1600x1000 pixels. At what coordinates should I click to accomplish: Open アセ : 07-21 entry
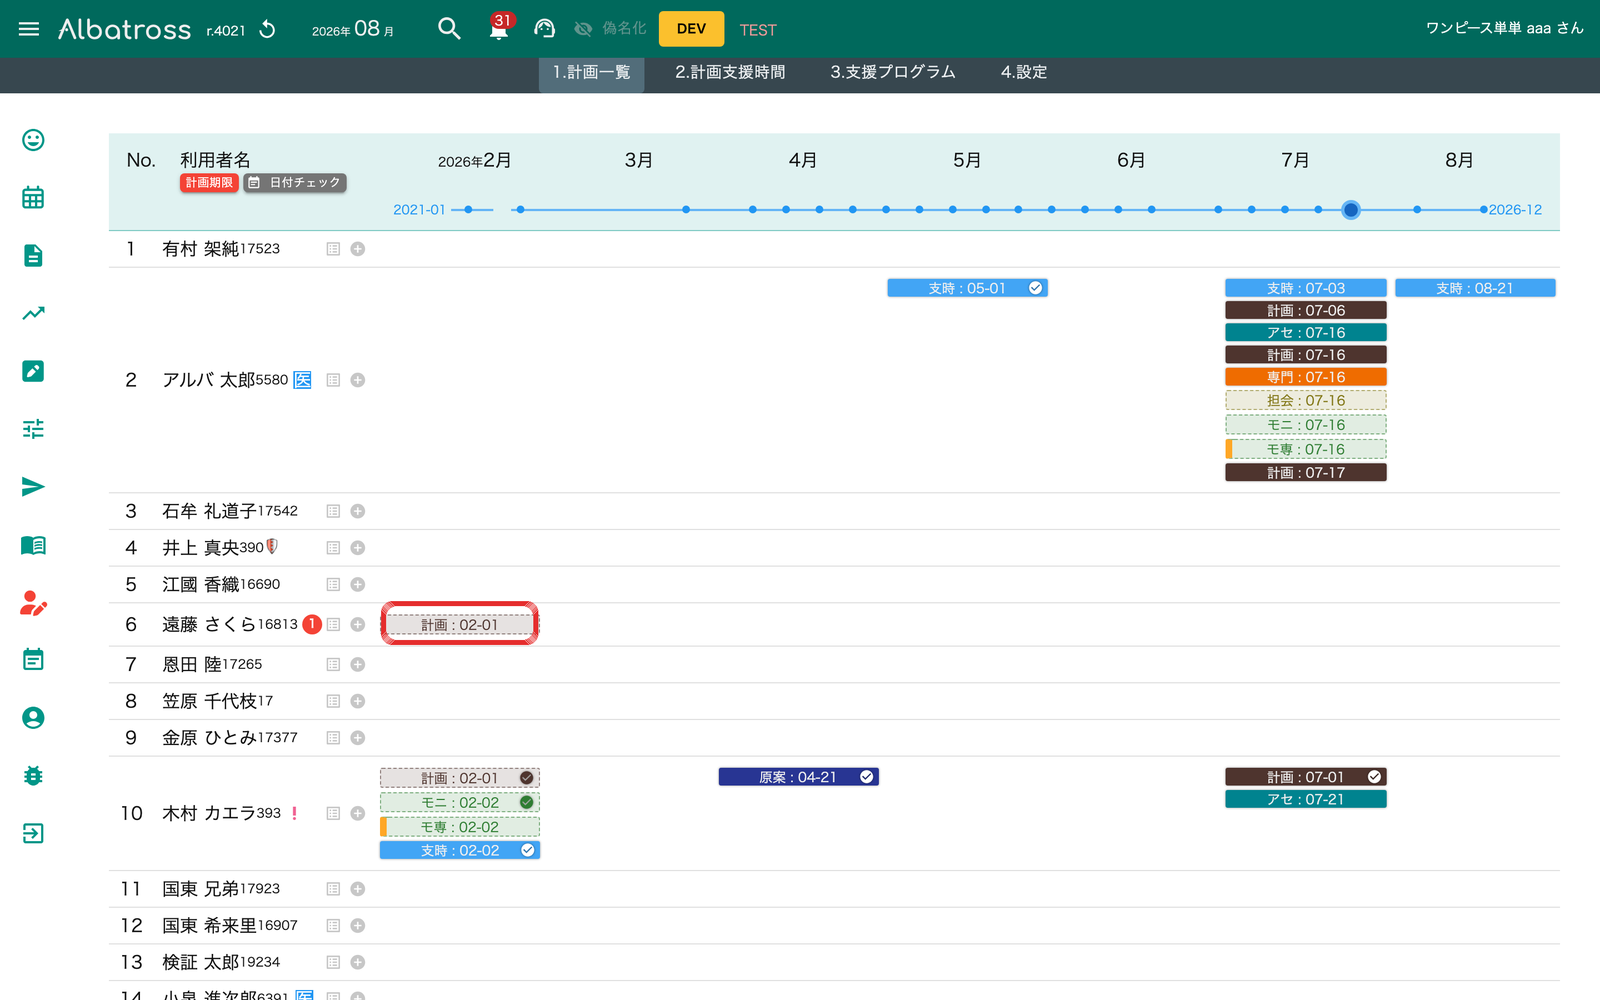1306,799
